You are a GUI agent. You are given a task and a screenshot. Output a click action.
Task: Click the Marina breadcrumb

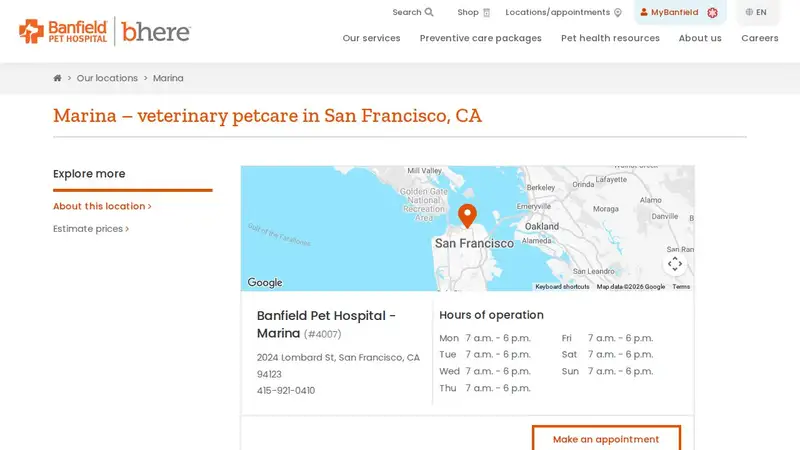(168, 78)
